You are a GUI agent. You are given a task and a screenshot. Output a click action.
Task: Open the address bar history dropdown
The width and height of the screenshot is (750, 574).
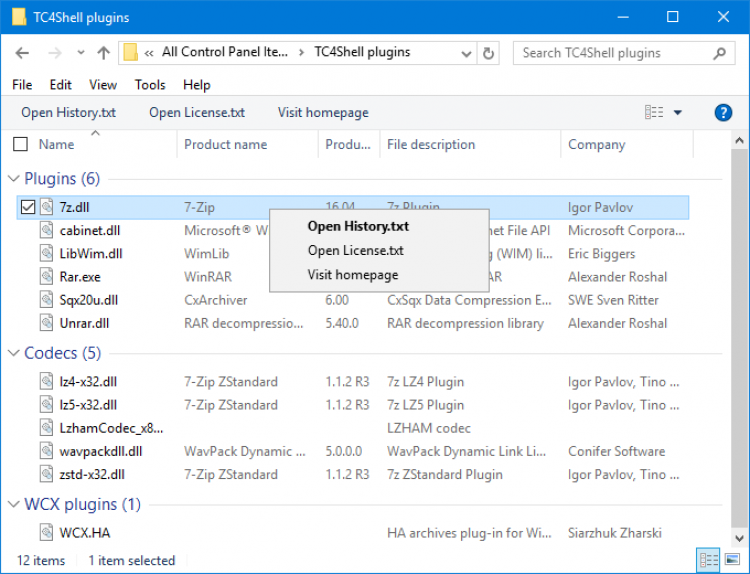465,53
